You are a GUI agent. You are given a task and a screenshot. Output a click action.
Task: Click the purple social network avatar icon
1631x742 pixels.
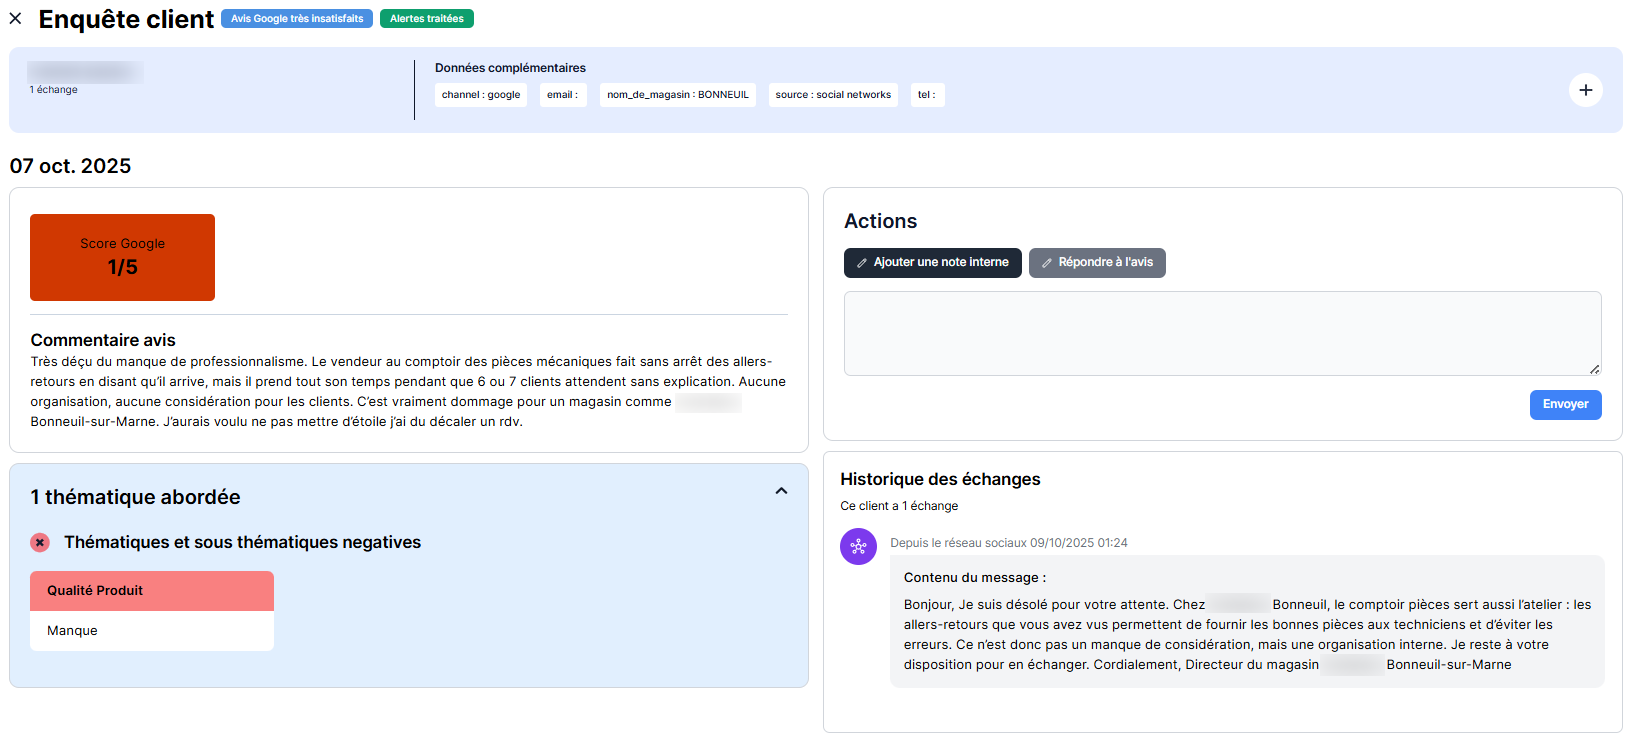pyautogui.click(x=858, y=547)
